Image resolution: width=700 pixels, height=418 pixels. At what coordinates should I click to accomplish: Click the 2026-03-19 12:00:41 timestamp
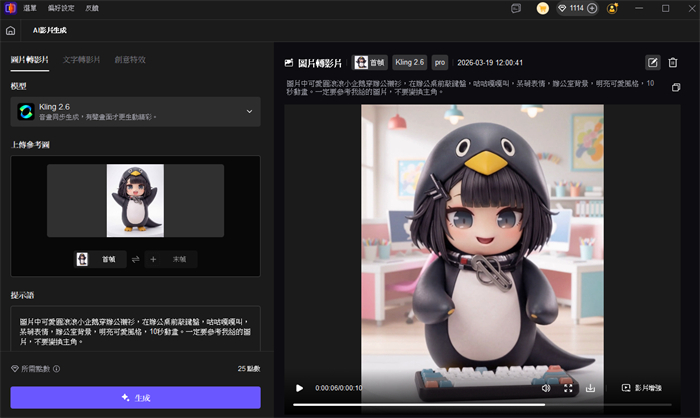pos(490,63)
